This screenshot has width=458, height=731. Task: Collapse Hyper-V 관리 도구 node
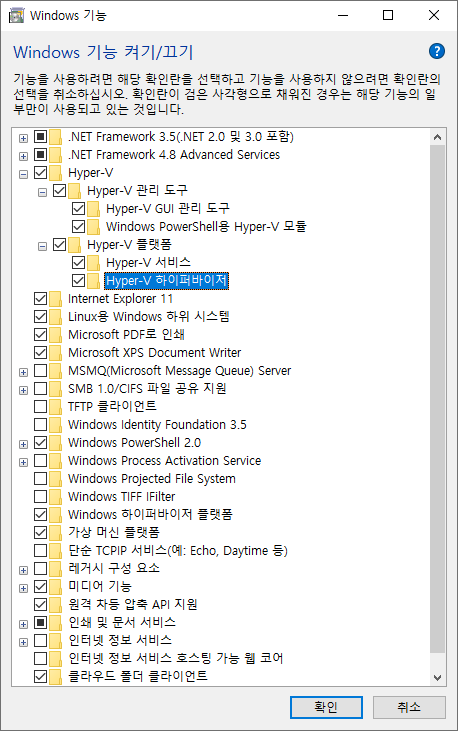coord(42,192)
